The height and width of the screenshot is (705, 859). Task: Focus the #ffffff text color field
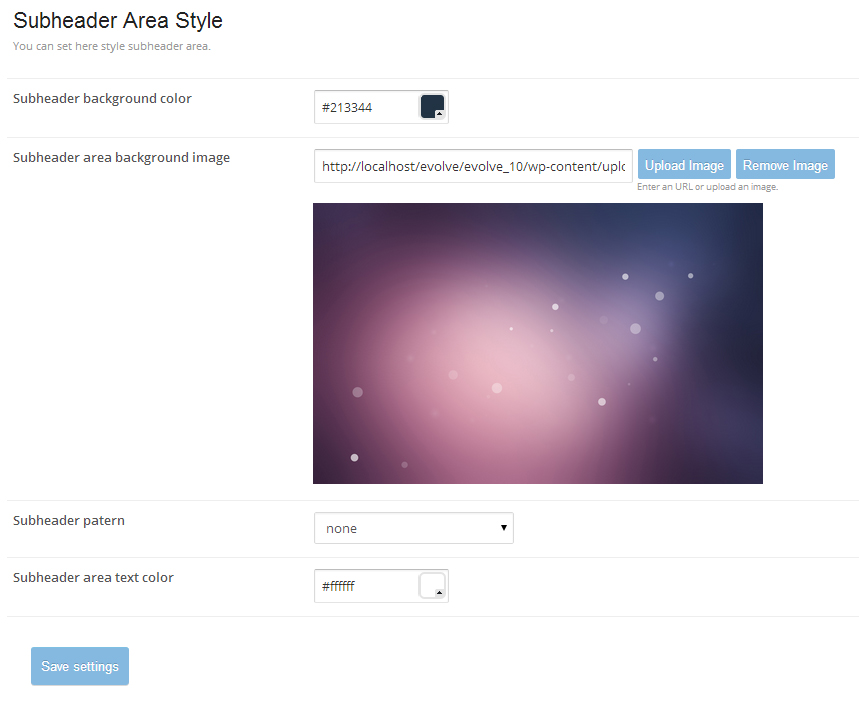pos(366,586)
